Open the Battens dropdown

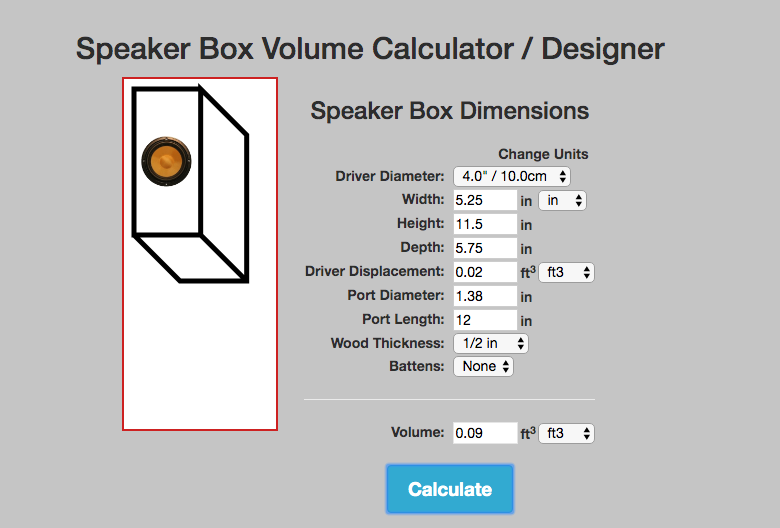point(483,367)
